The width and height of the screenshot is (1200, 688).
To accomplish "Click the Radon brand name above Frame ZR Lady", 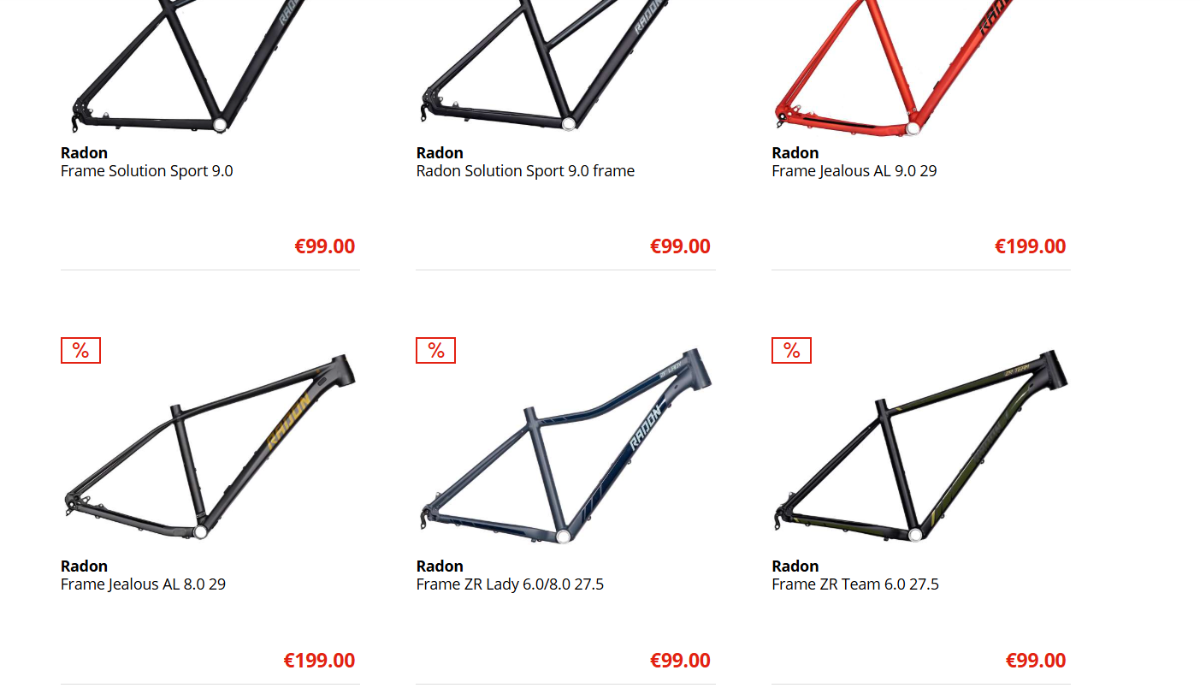I will [440, 566].
